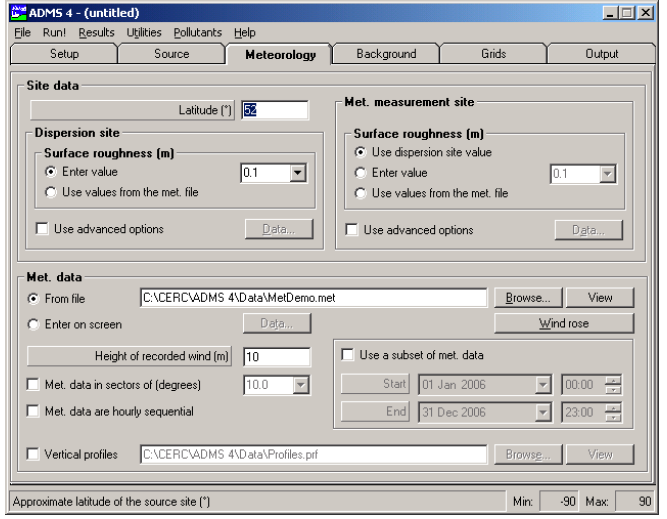Minimize the ADMS 4 window
667x519 pixels.
pyautogui.click(x=610, y=13)
